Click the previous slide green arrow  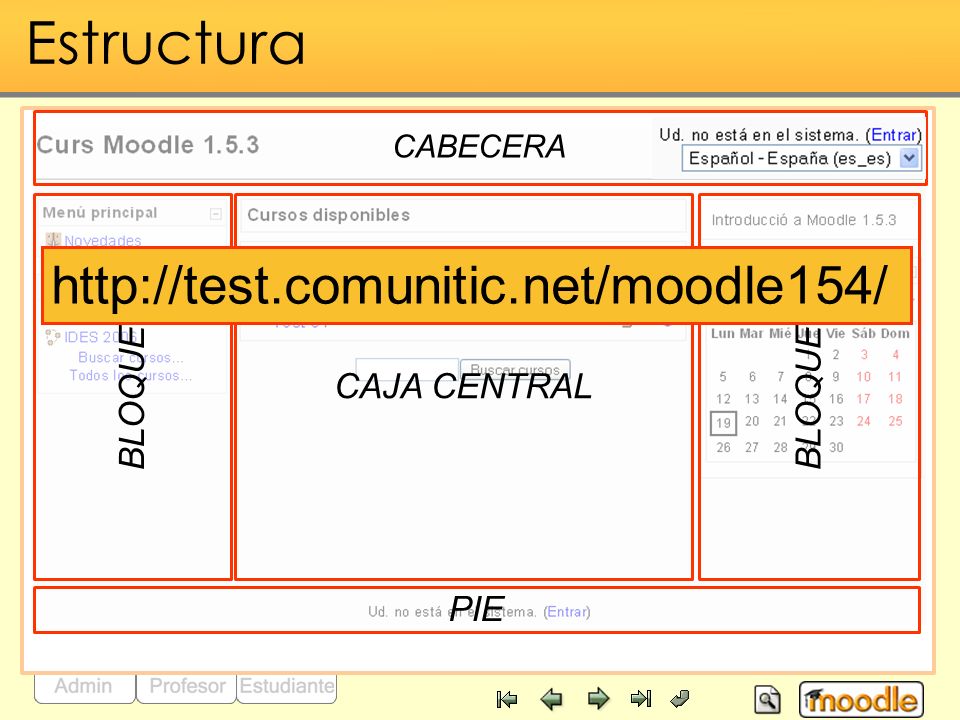(552, 699)
